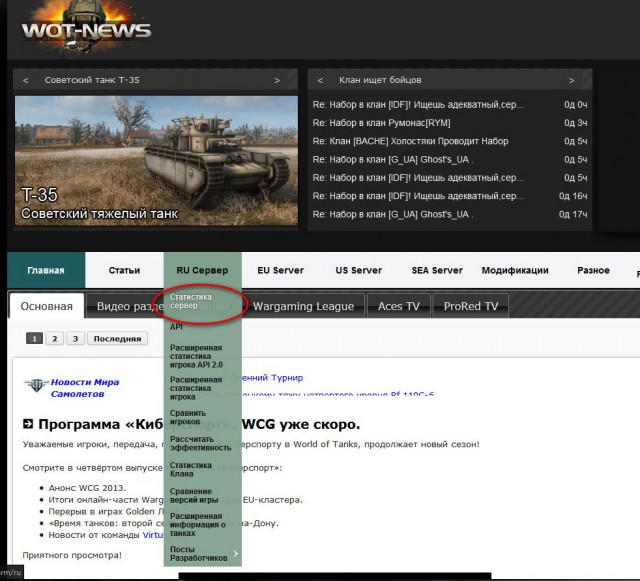Viewport: 640px width, 581px height.
Task: Open the SEA Server menu
Action: coord(437,270)
